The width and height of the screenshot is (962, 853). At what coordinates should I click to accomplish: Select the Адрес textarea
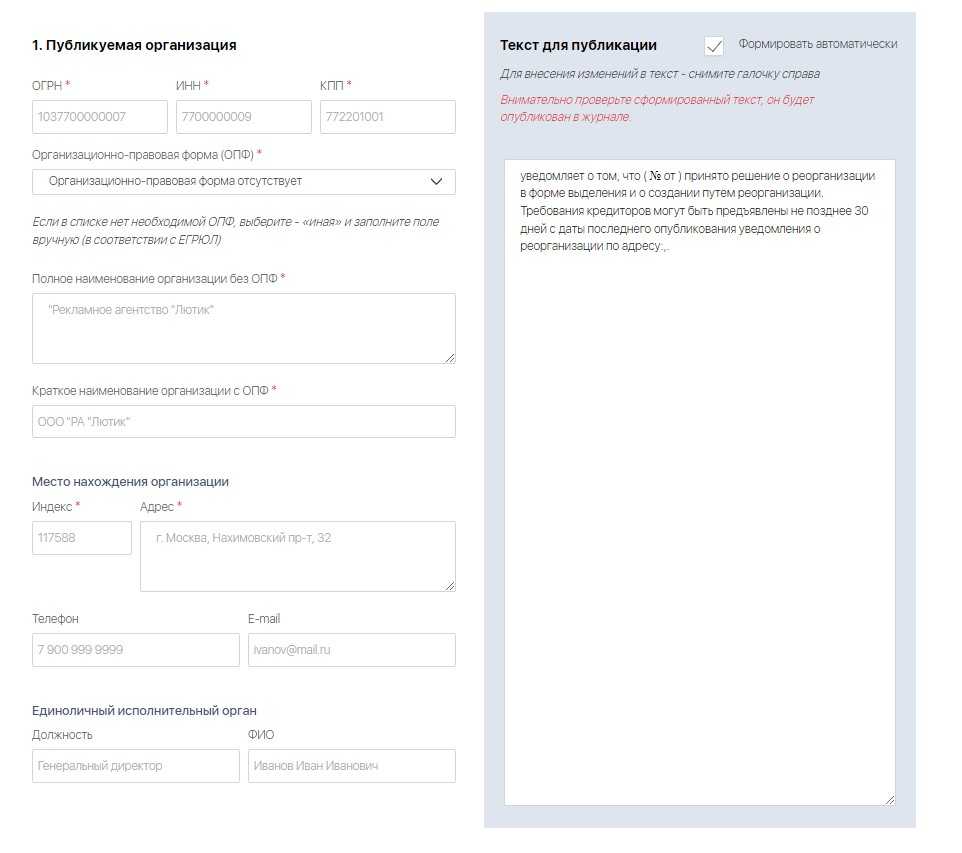click(297, 556)
